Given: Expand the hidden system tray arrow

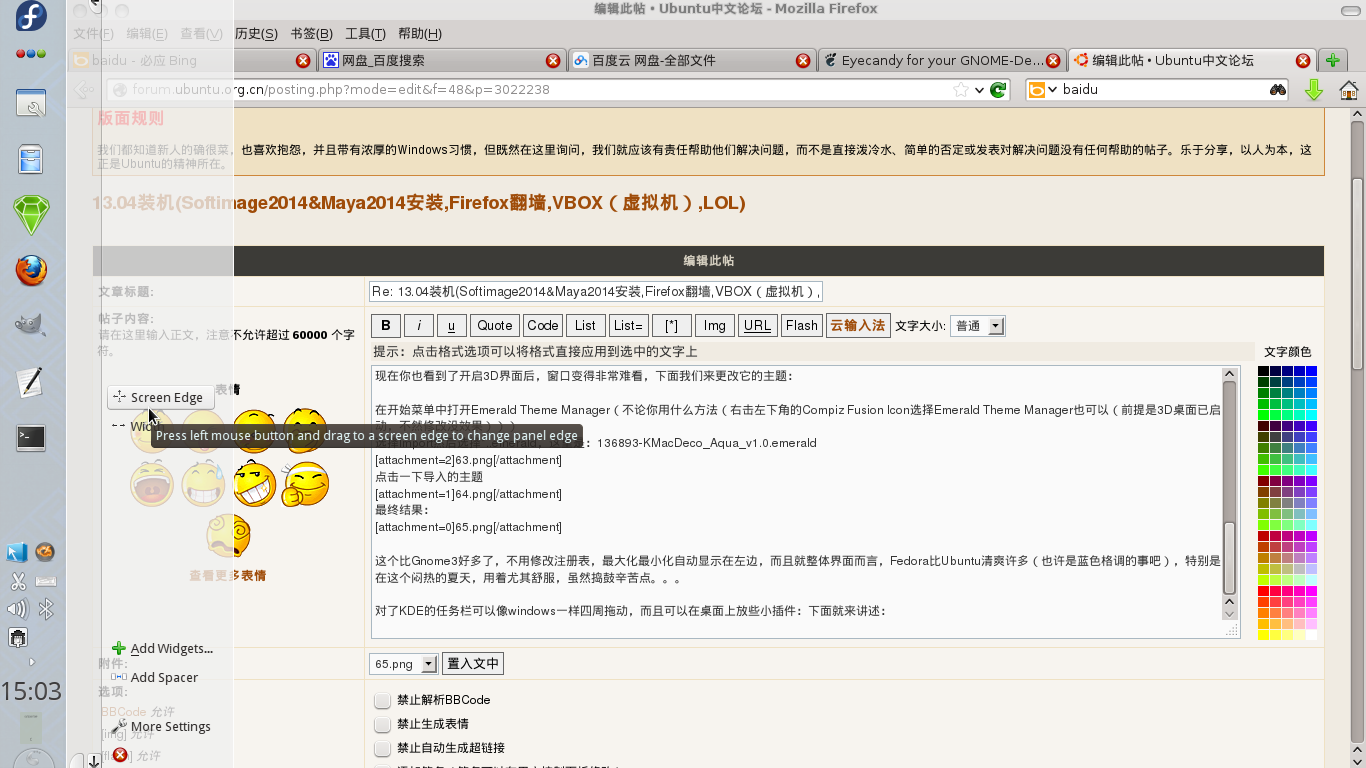Looking at the screenshot, I should click(31, 662).
